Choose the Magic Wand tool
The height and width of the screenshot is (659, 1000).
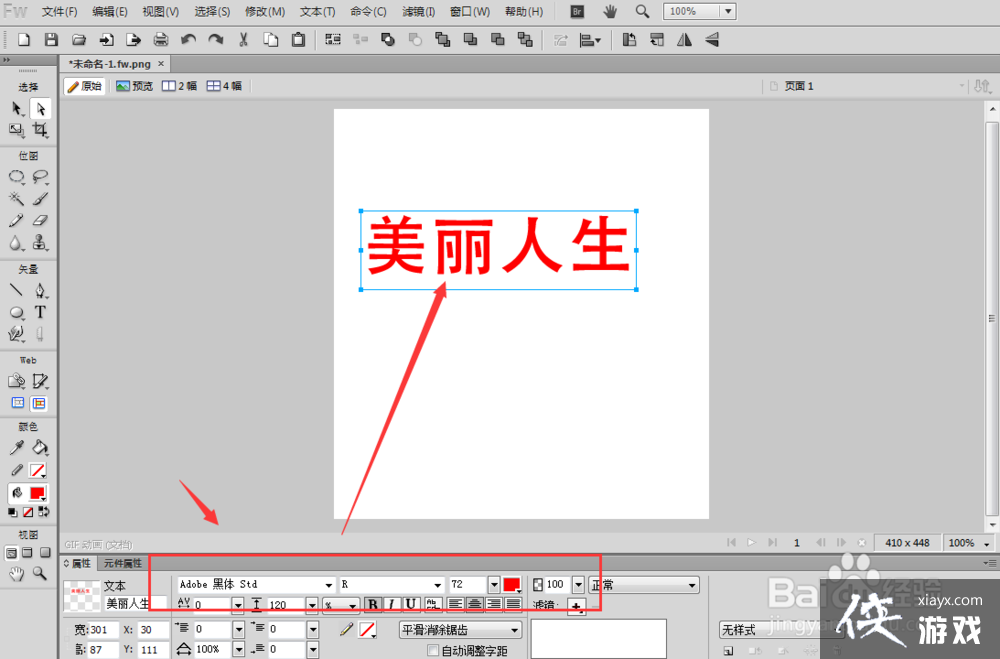coord(17,199)
